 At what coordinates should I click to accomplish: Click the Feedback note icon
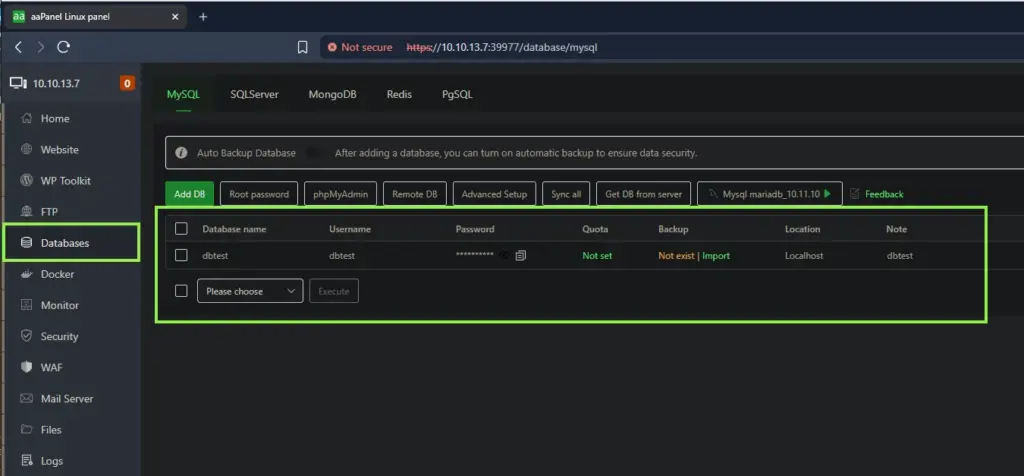tap(855, 194)
